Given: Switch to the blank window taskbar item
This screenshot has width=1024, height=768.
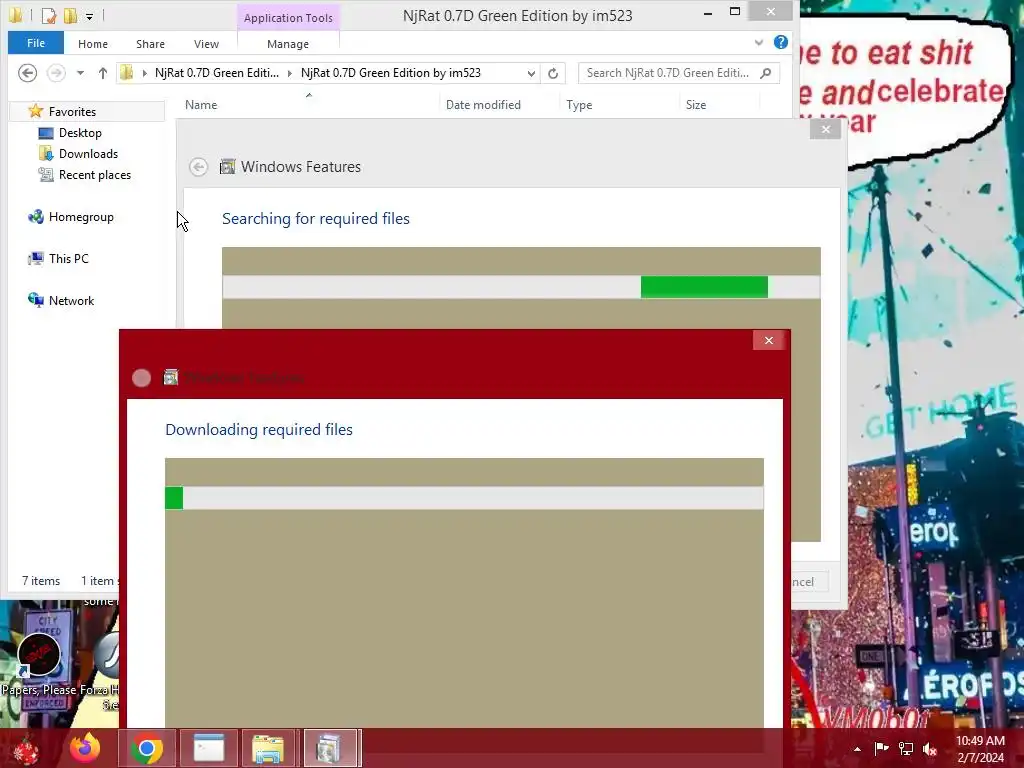Looking at the screenshot, I should pos(209,748).
